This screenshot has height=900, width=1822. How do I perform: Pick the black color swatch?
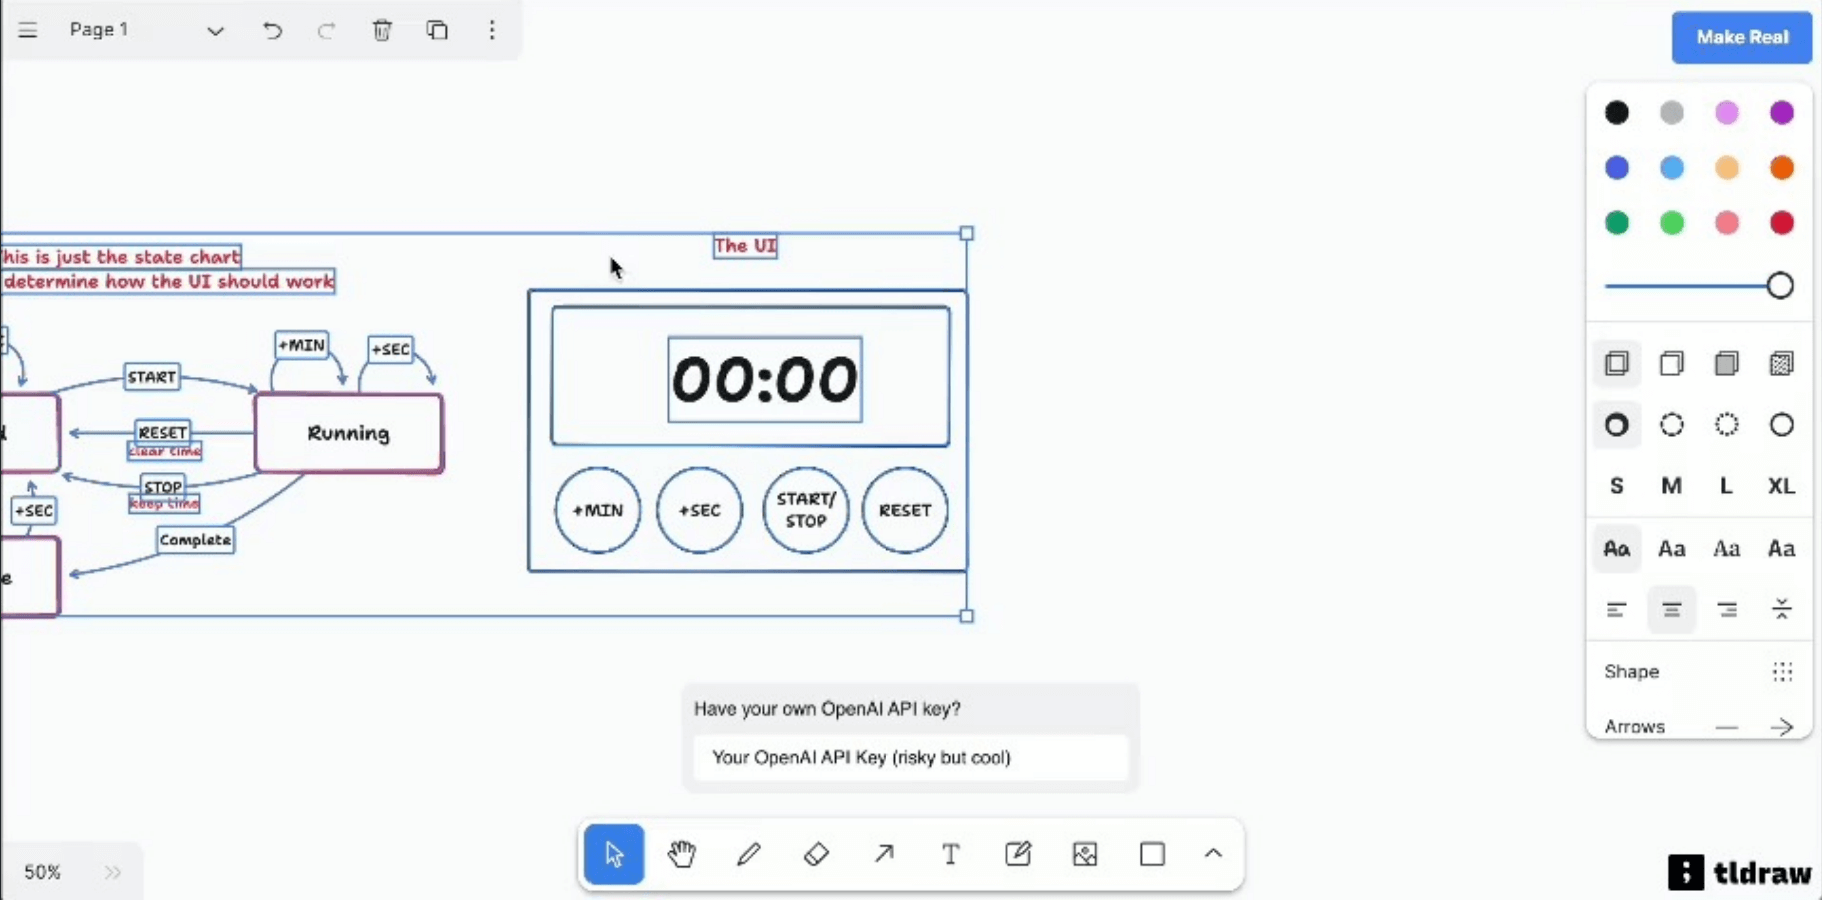click(x=1617, y=113)
